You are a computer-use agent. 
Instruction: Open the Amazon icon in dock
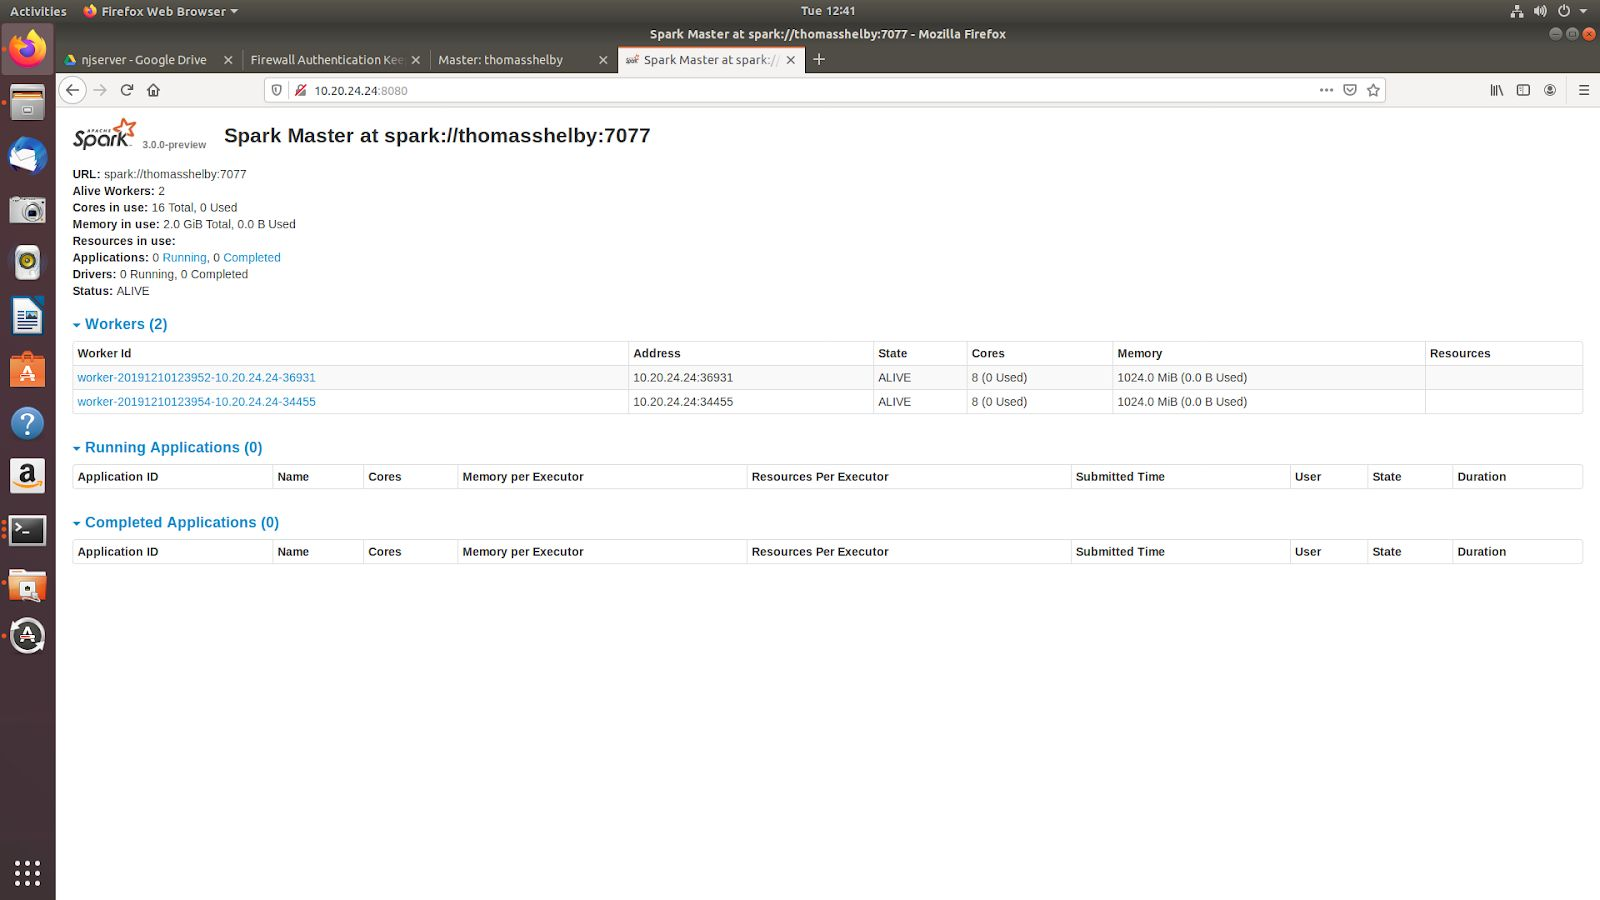click(27, 476)
